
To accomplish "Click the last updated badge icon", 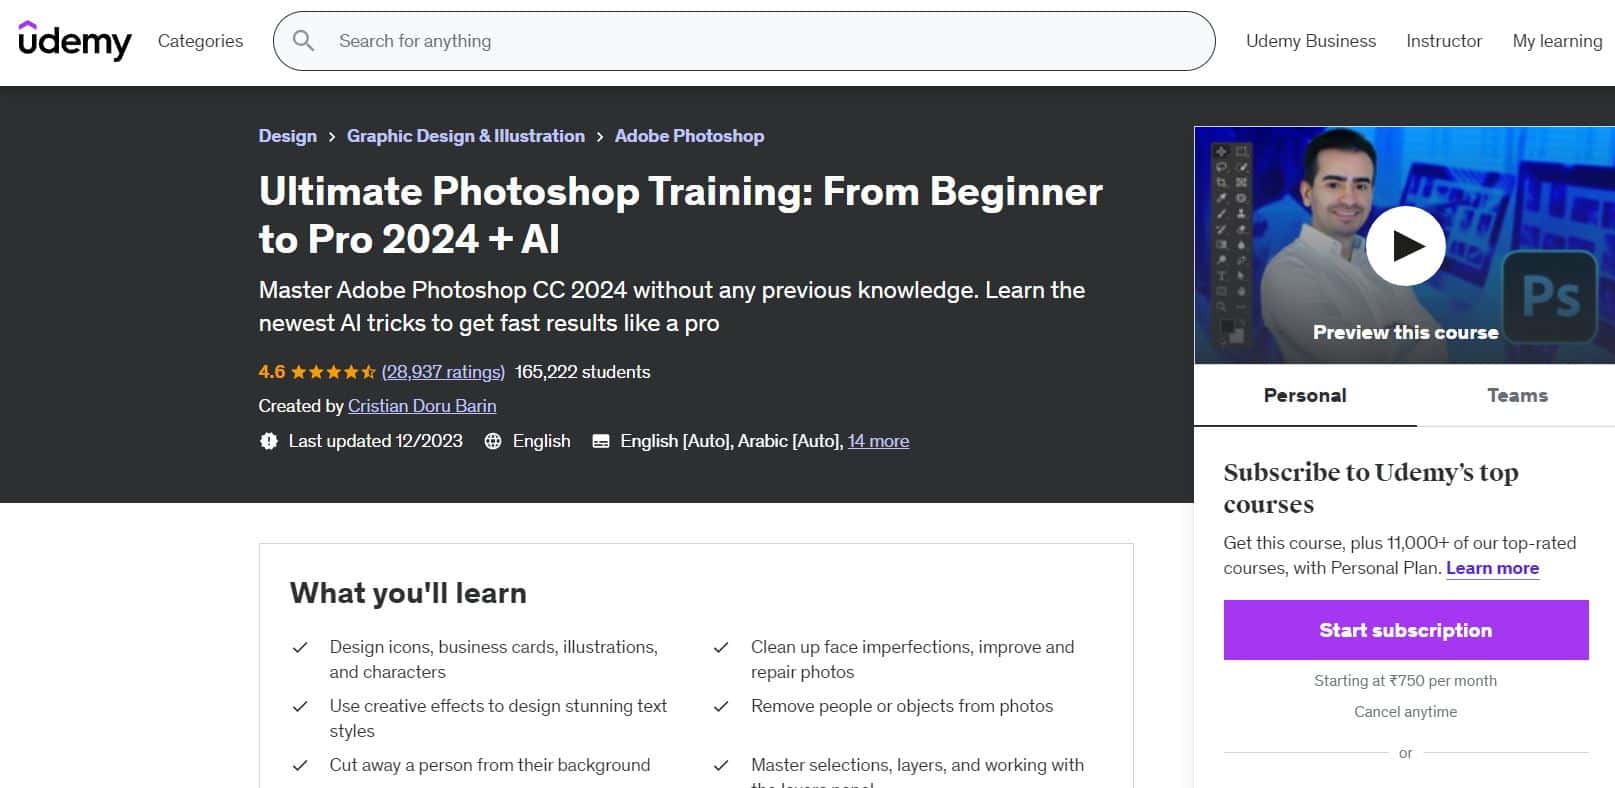I will 268,441.
